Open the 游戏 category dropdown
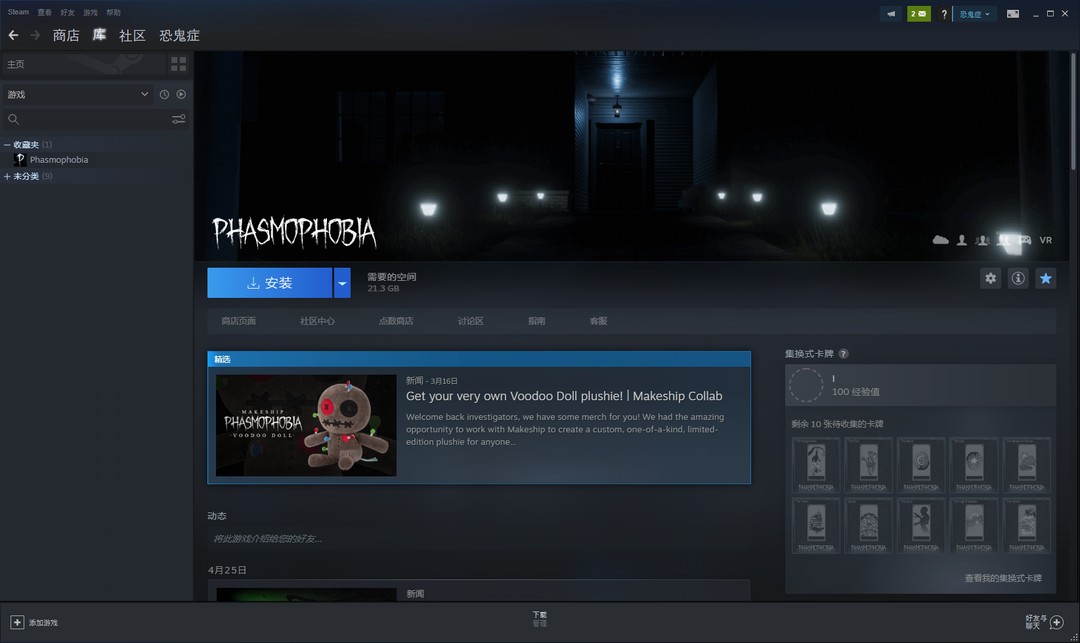 77,94
